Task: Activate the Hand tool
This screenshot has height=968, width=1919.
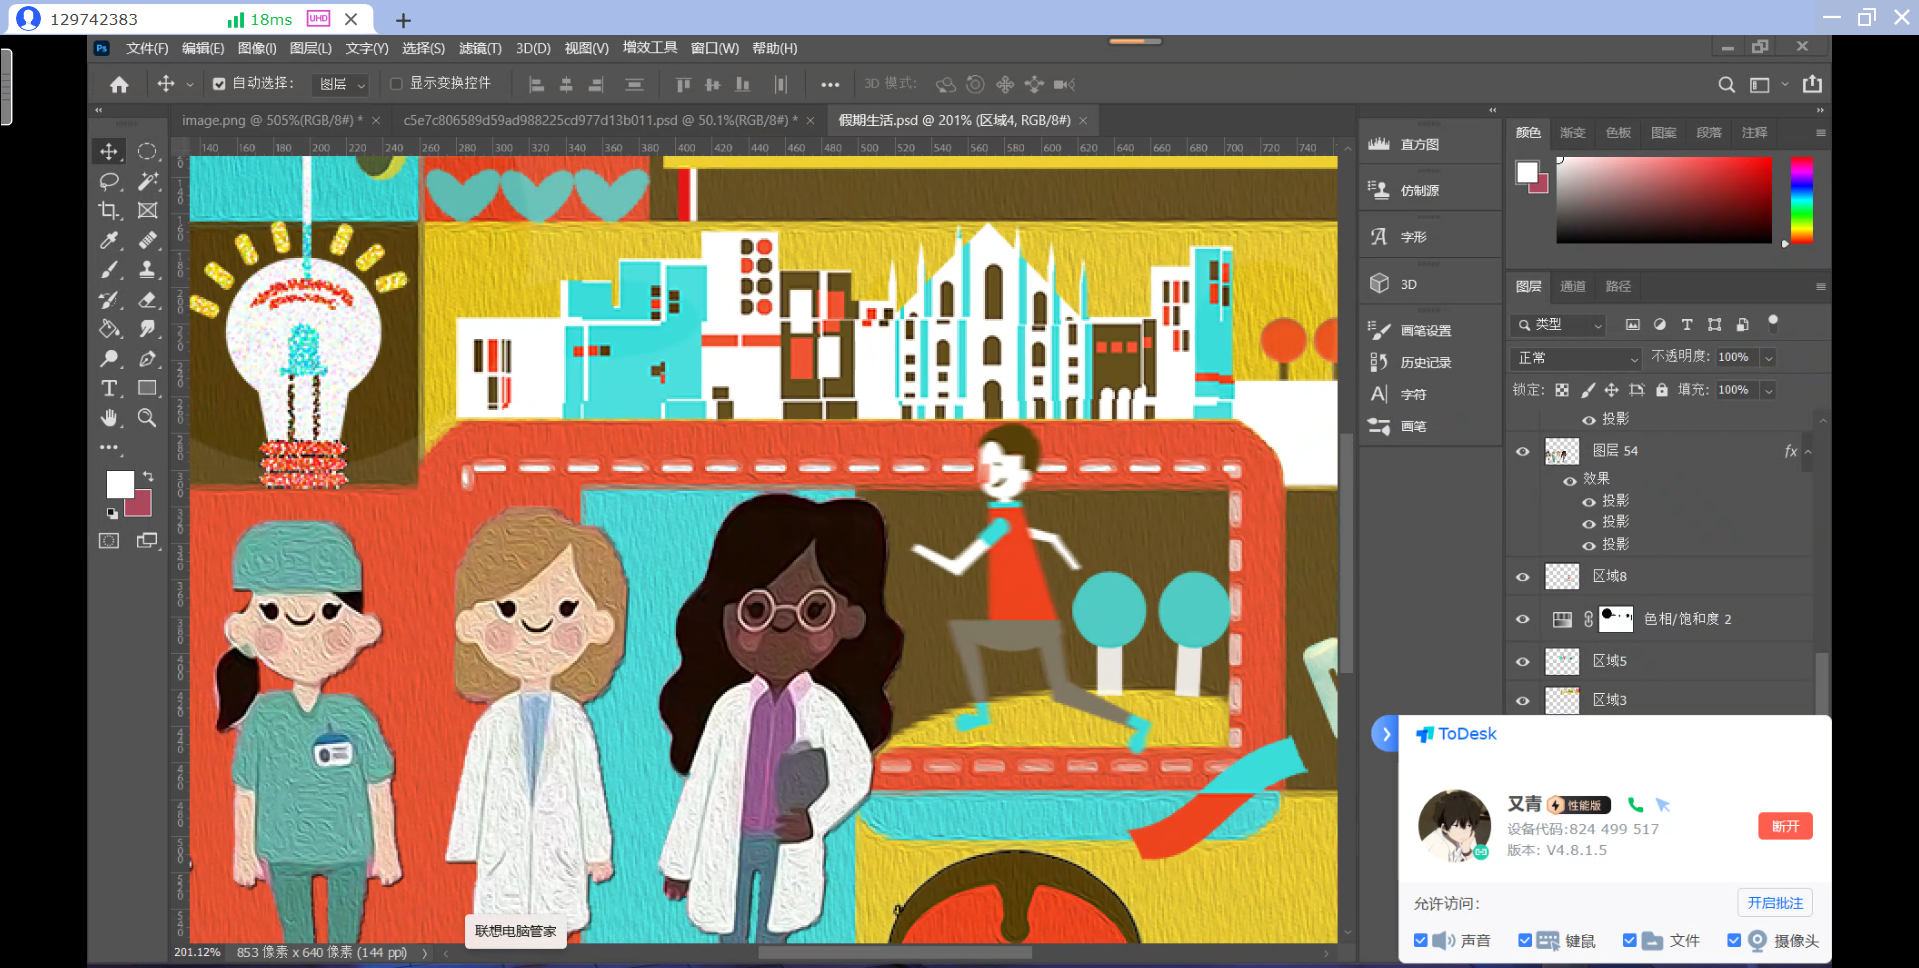Action: [109, 418]
